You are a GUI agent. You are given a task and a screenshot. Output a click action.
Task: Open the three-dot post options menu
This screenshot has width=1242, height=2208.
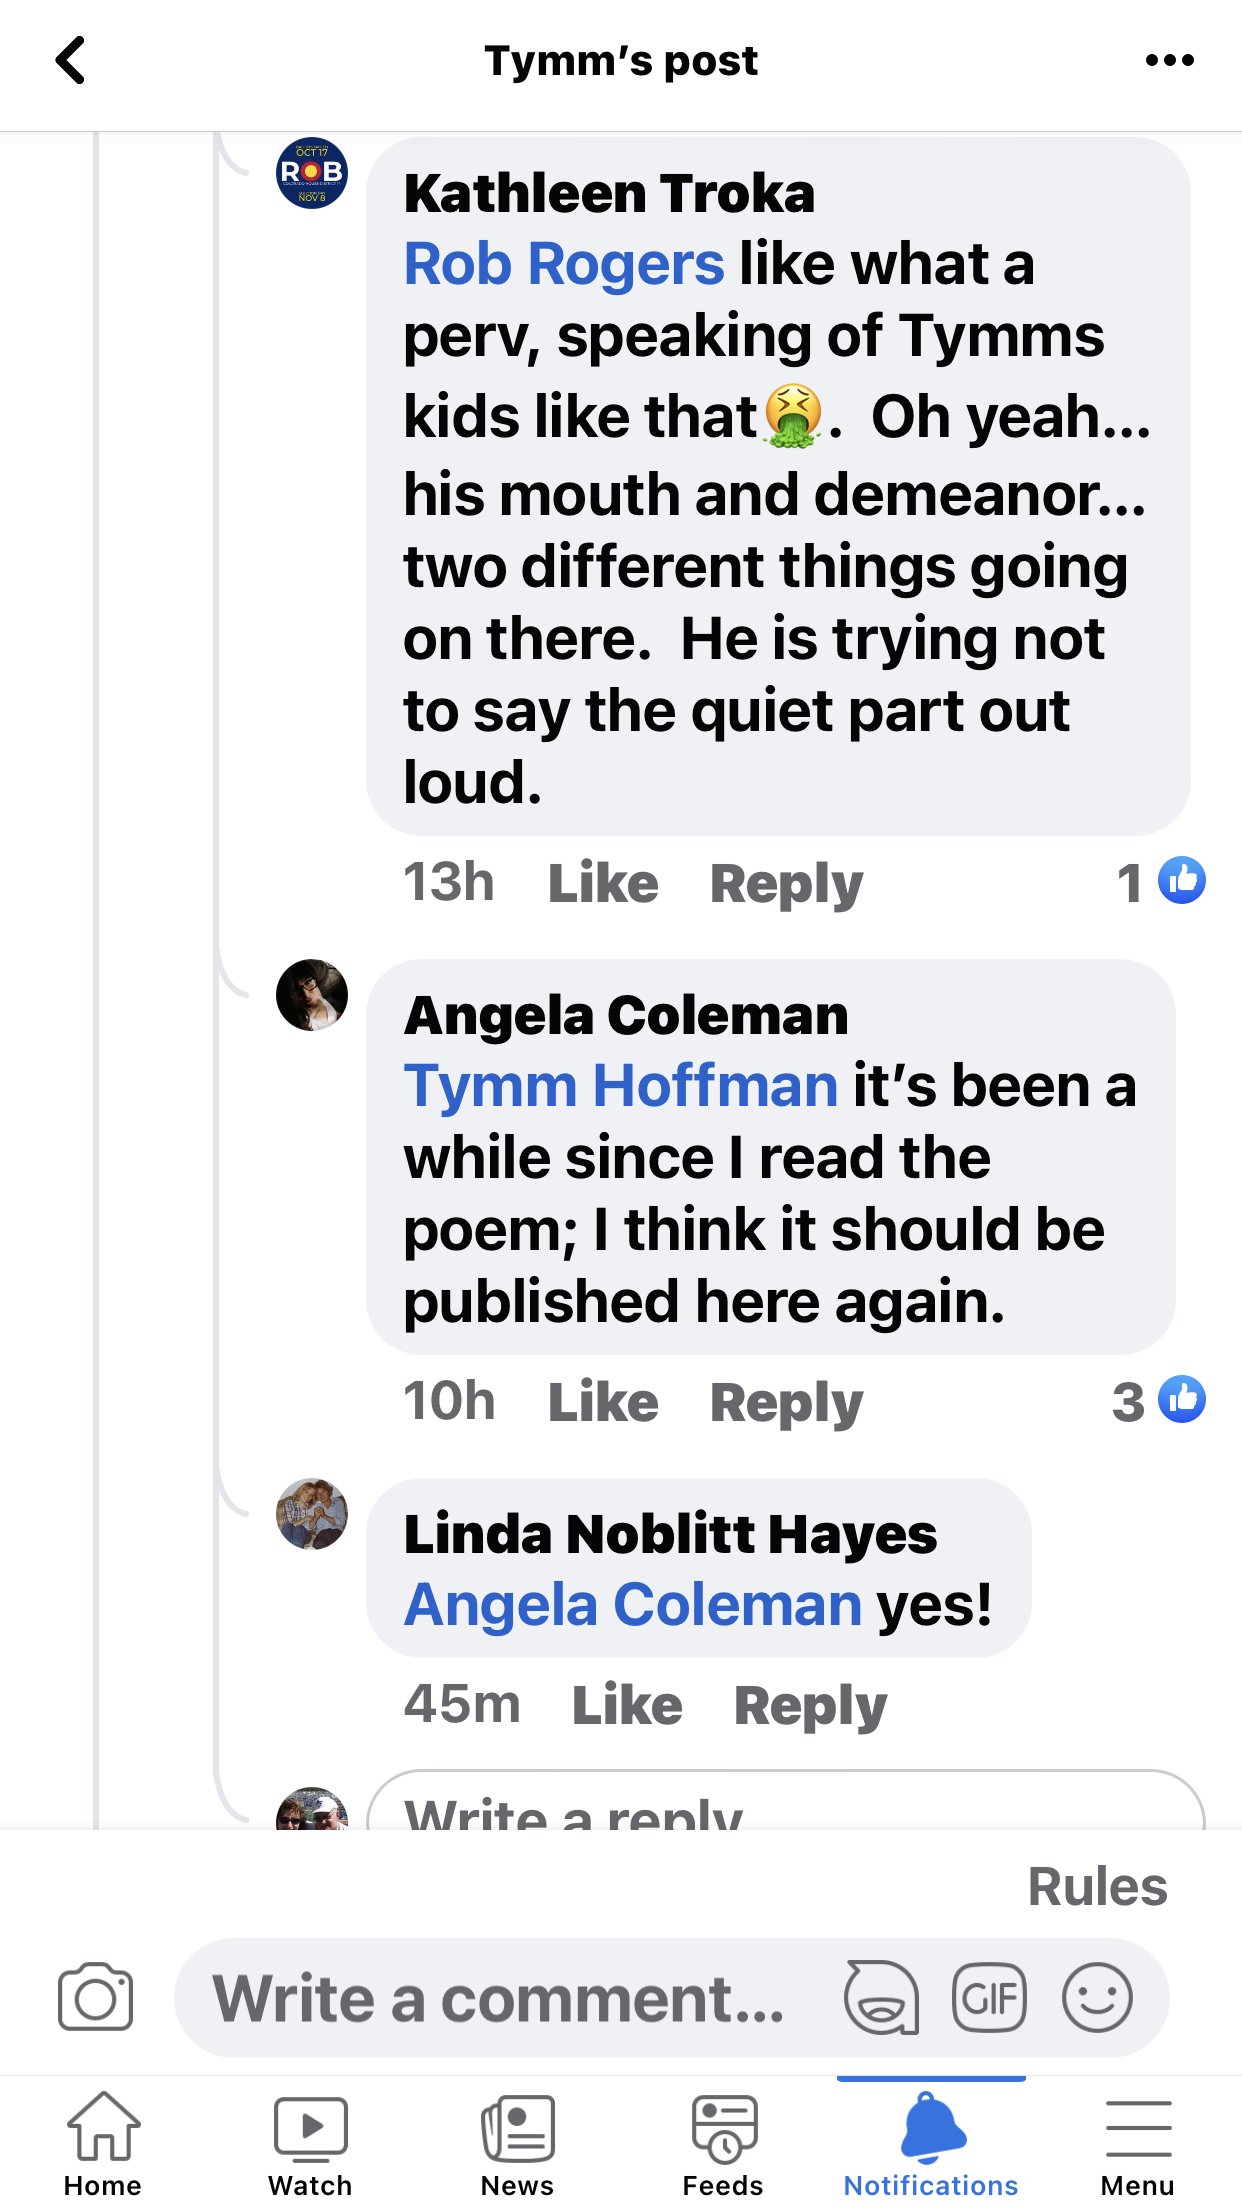click(x=1169, y=61)
